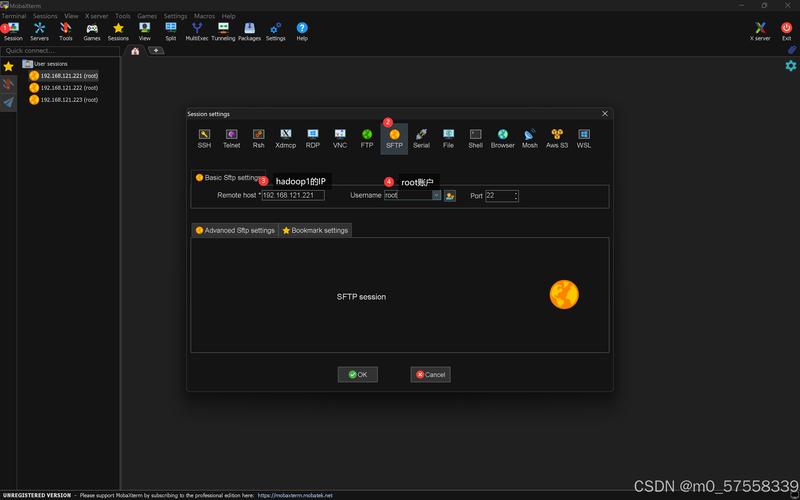This screenshot has width=800, height=500.
Task: Open the Username dropdown arrow
Action: click(436, 195)
